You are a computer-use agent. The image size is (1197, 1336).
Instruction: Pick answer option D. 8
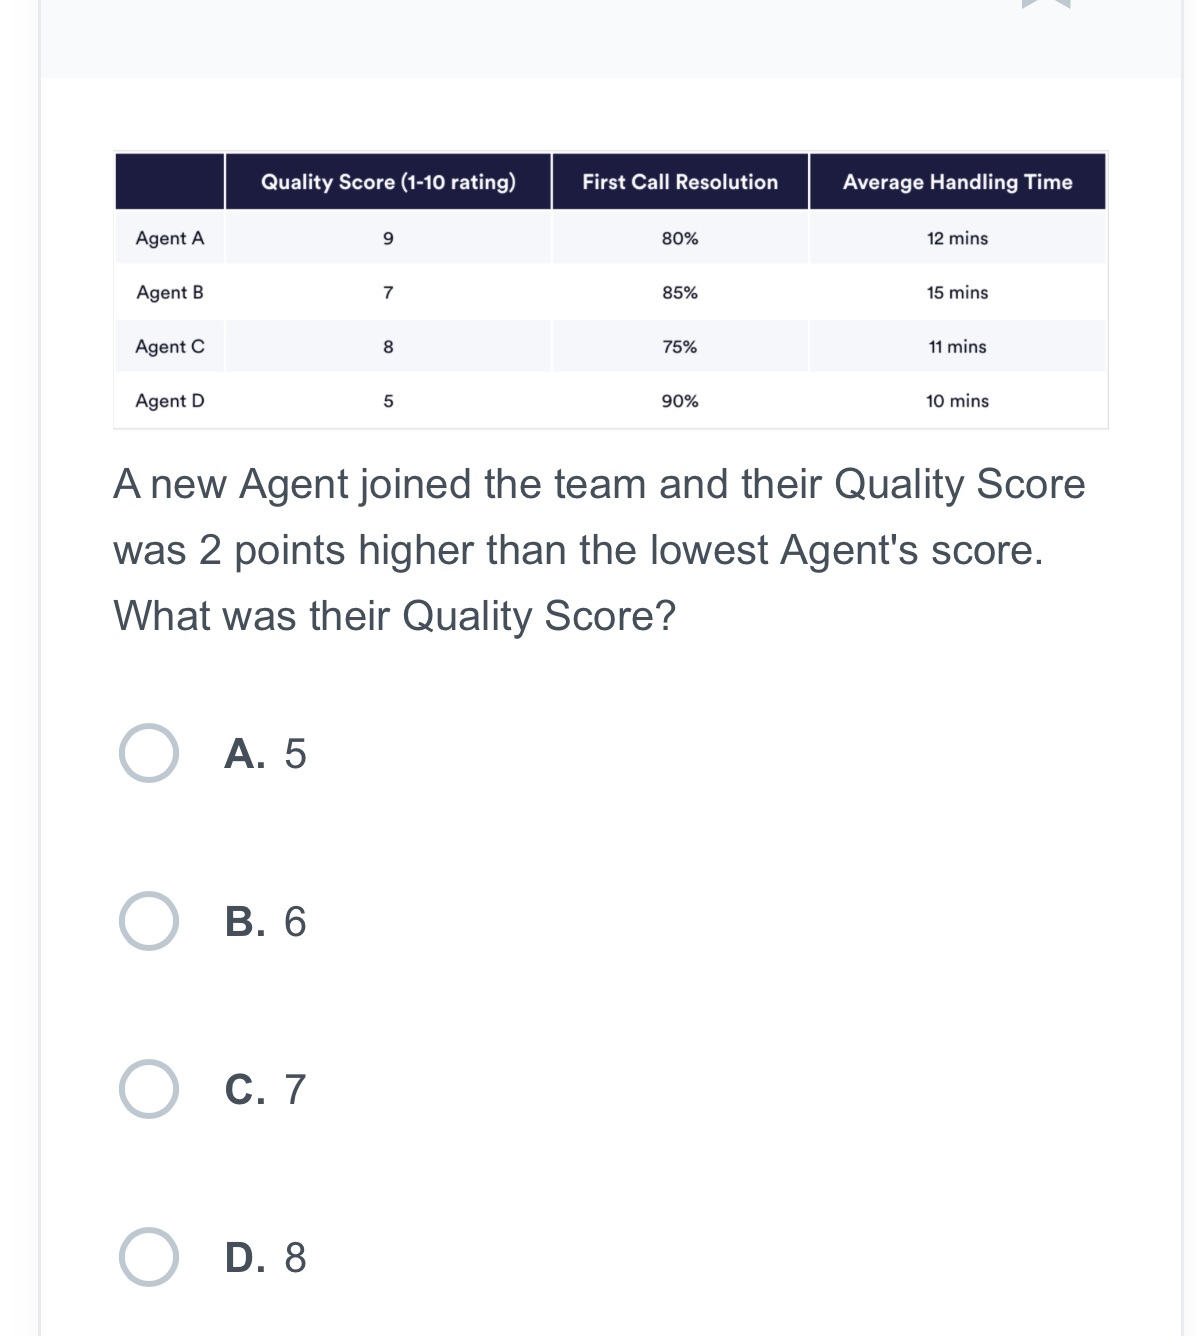(x=146, y=1257)
